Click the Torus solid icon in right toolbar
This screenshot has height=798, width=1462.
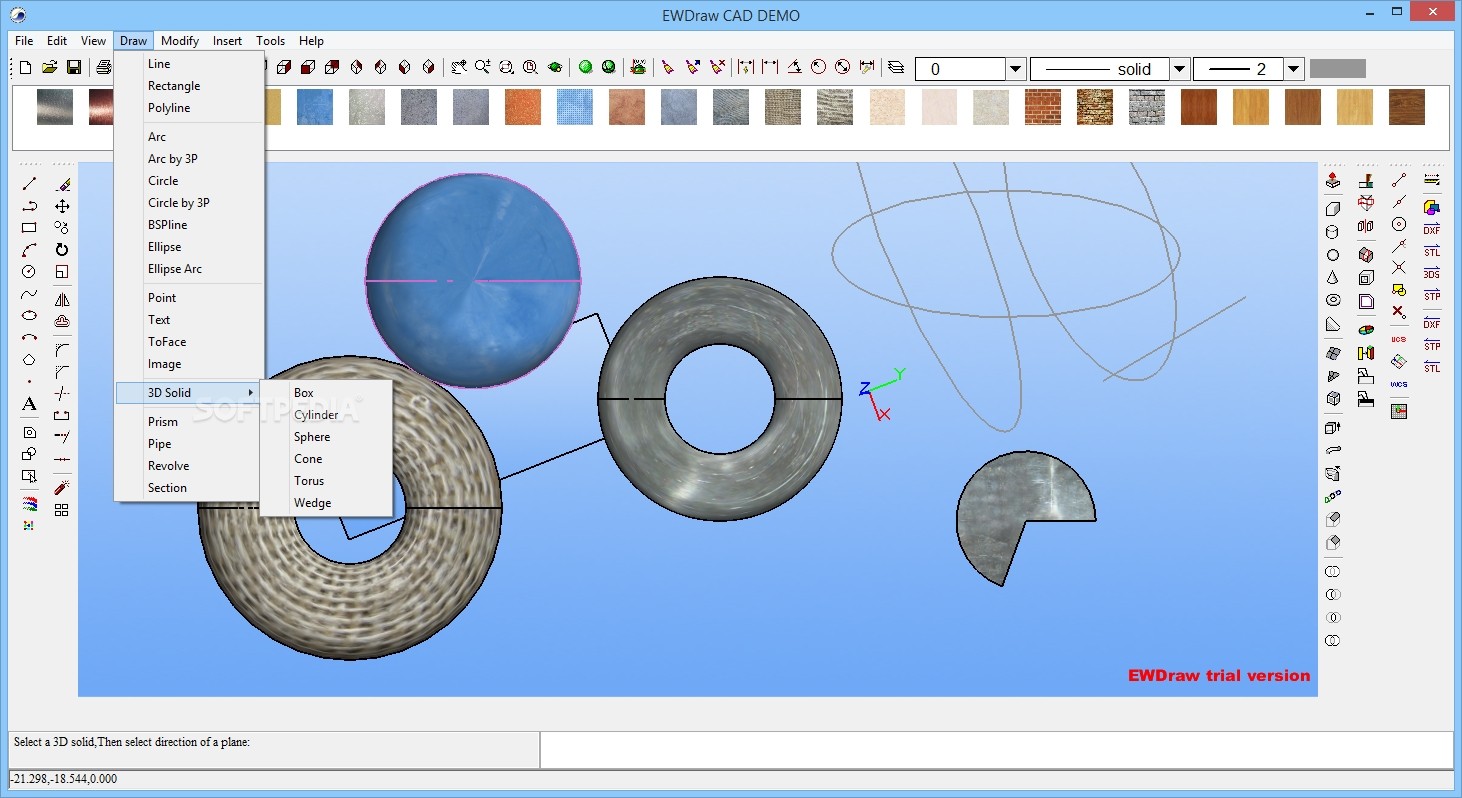(1333, 300)
